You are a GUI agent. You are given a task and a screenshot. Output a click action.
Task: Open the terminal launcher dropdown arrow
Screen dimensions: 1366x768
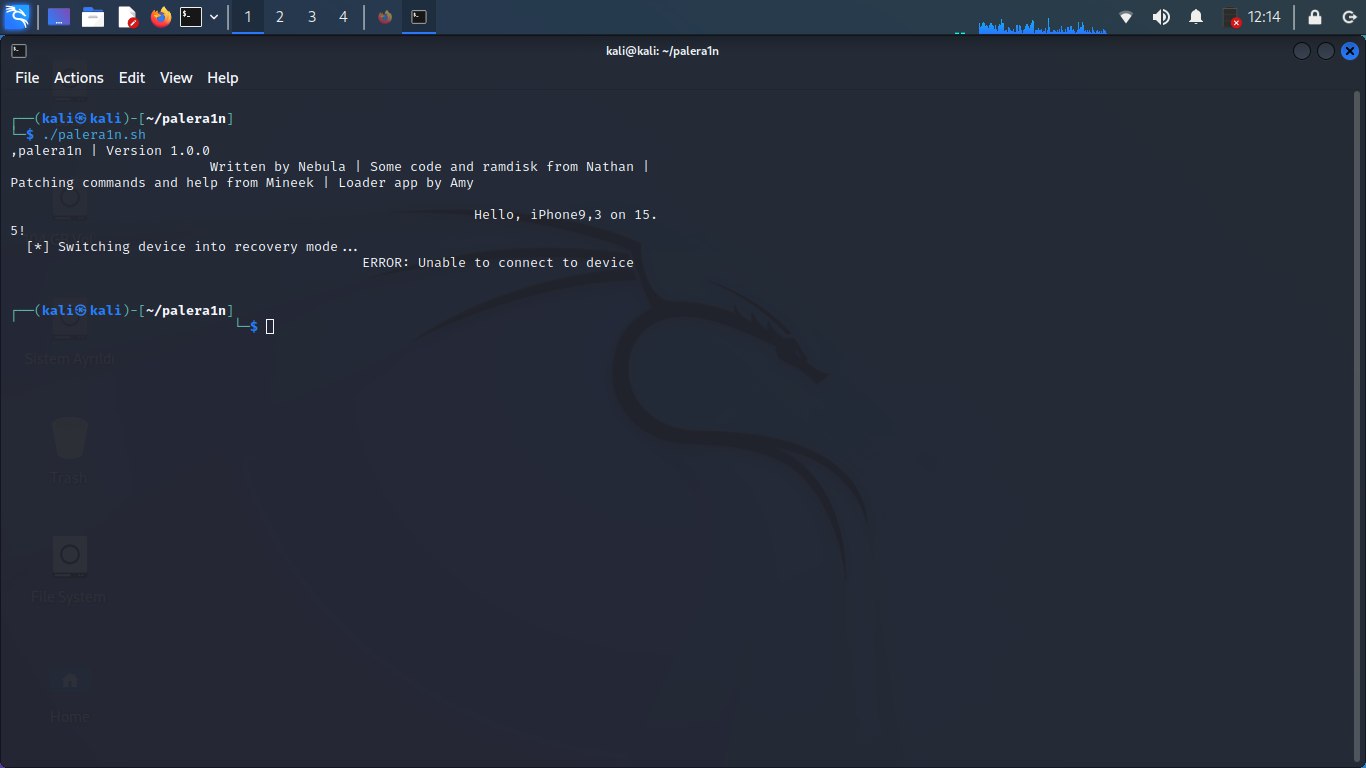coord(214,16)
